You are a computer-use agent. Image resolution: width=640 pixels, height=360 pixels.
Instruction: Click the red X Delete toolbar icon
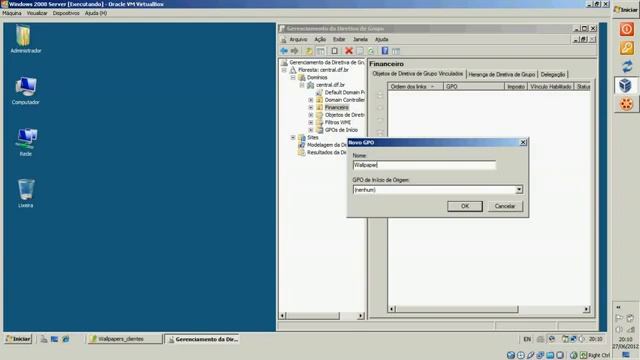349,51
